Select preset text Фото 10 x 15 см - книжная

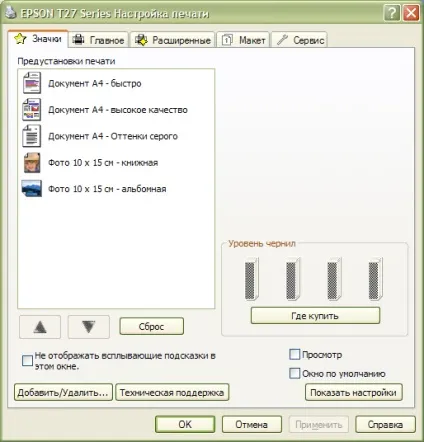(103, 163)
